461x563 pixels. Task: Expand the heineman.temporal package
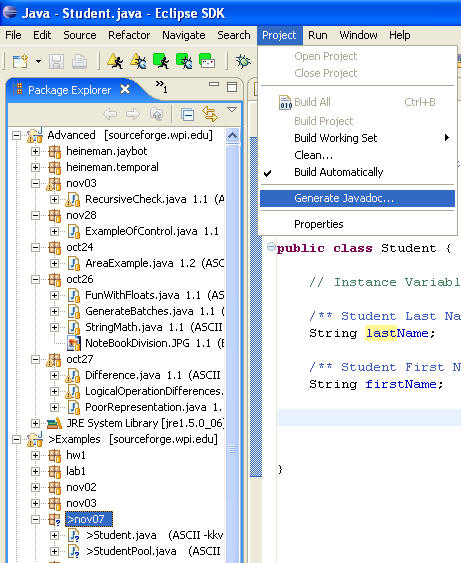click(x=35, y=167)
